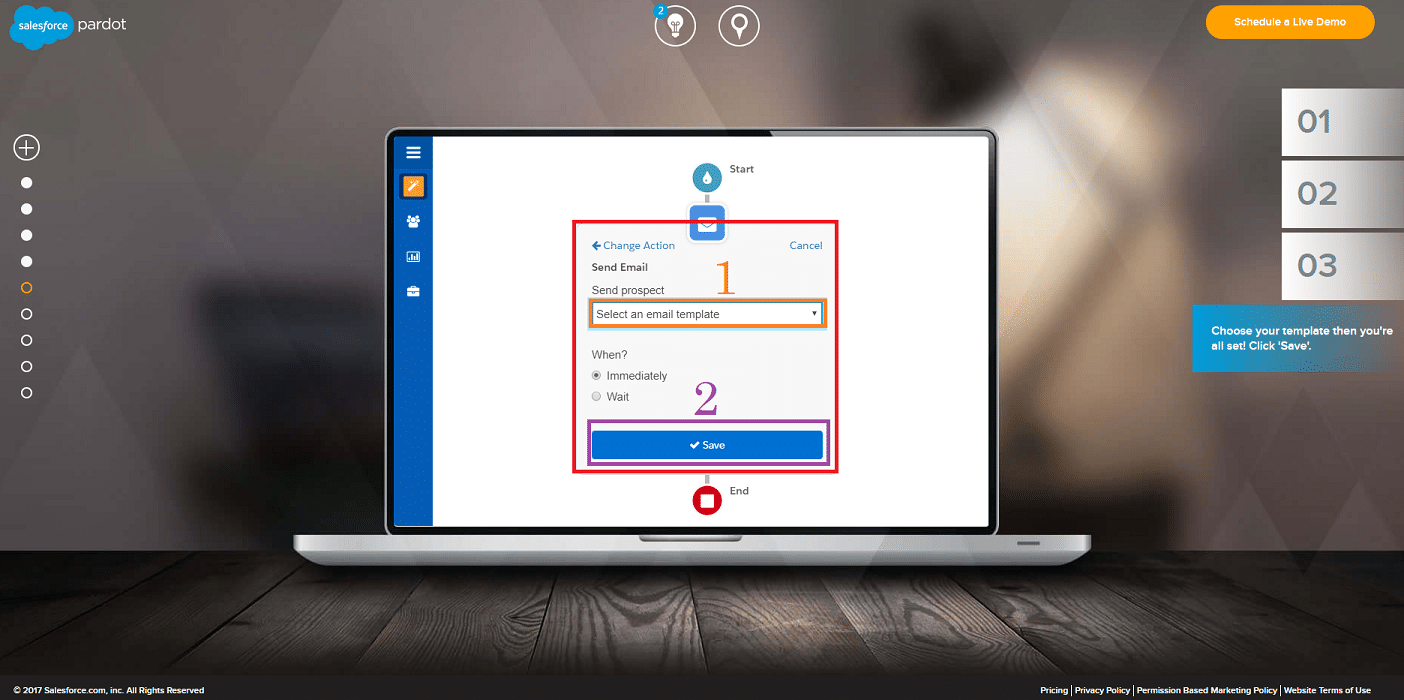Open Website Terms of Use link

1327,690
